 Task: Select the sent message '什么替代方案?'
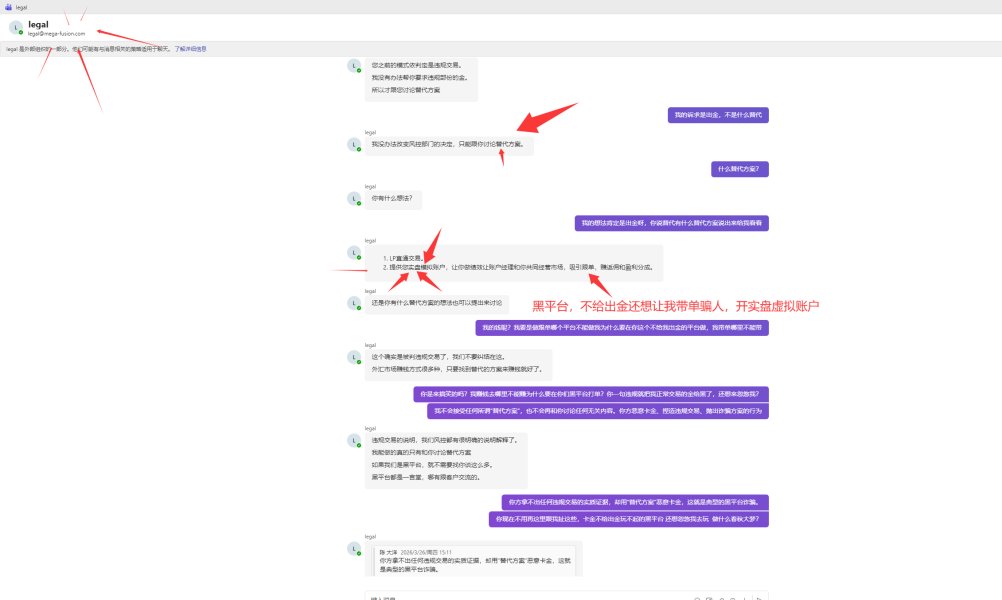point(739,169)
